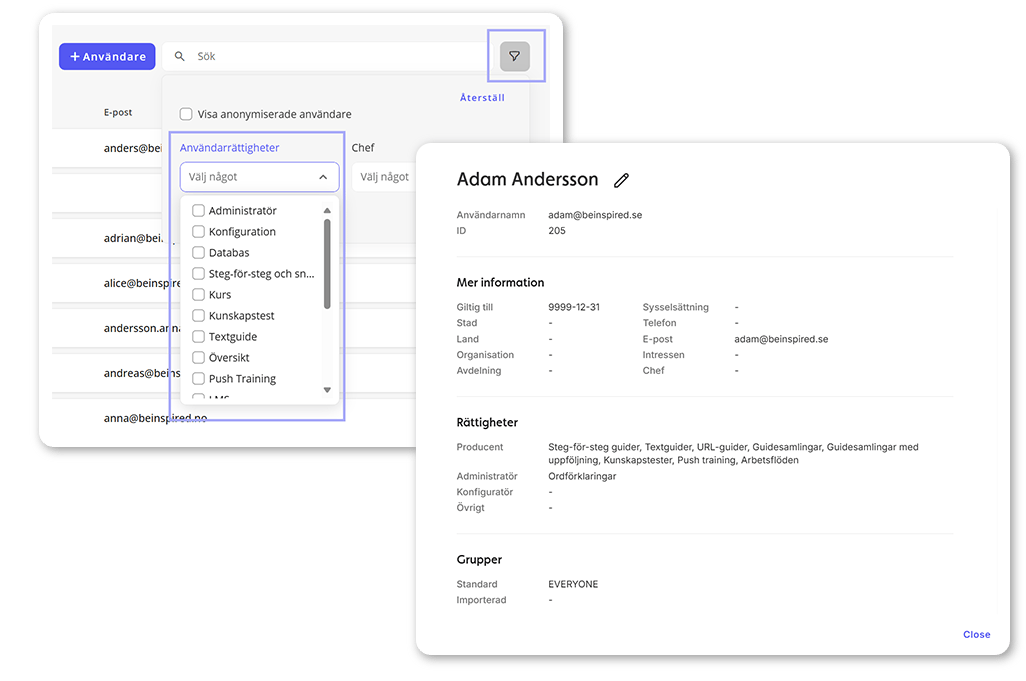Click the Användarnamn value adam@beinspired.se
1026x681 pixels.
(595, 215)
